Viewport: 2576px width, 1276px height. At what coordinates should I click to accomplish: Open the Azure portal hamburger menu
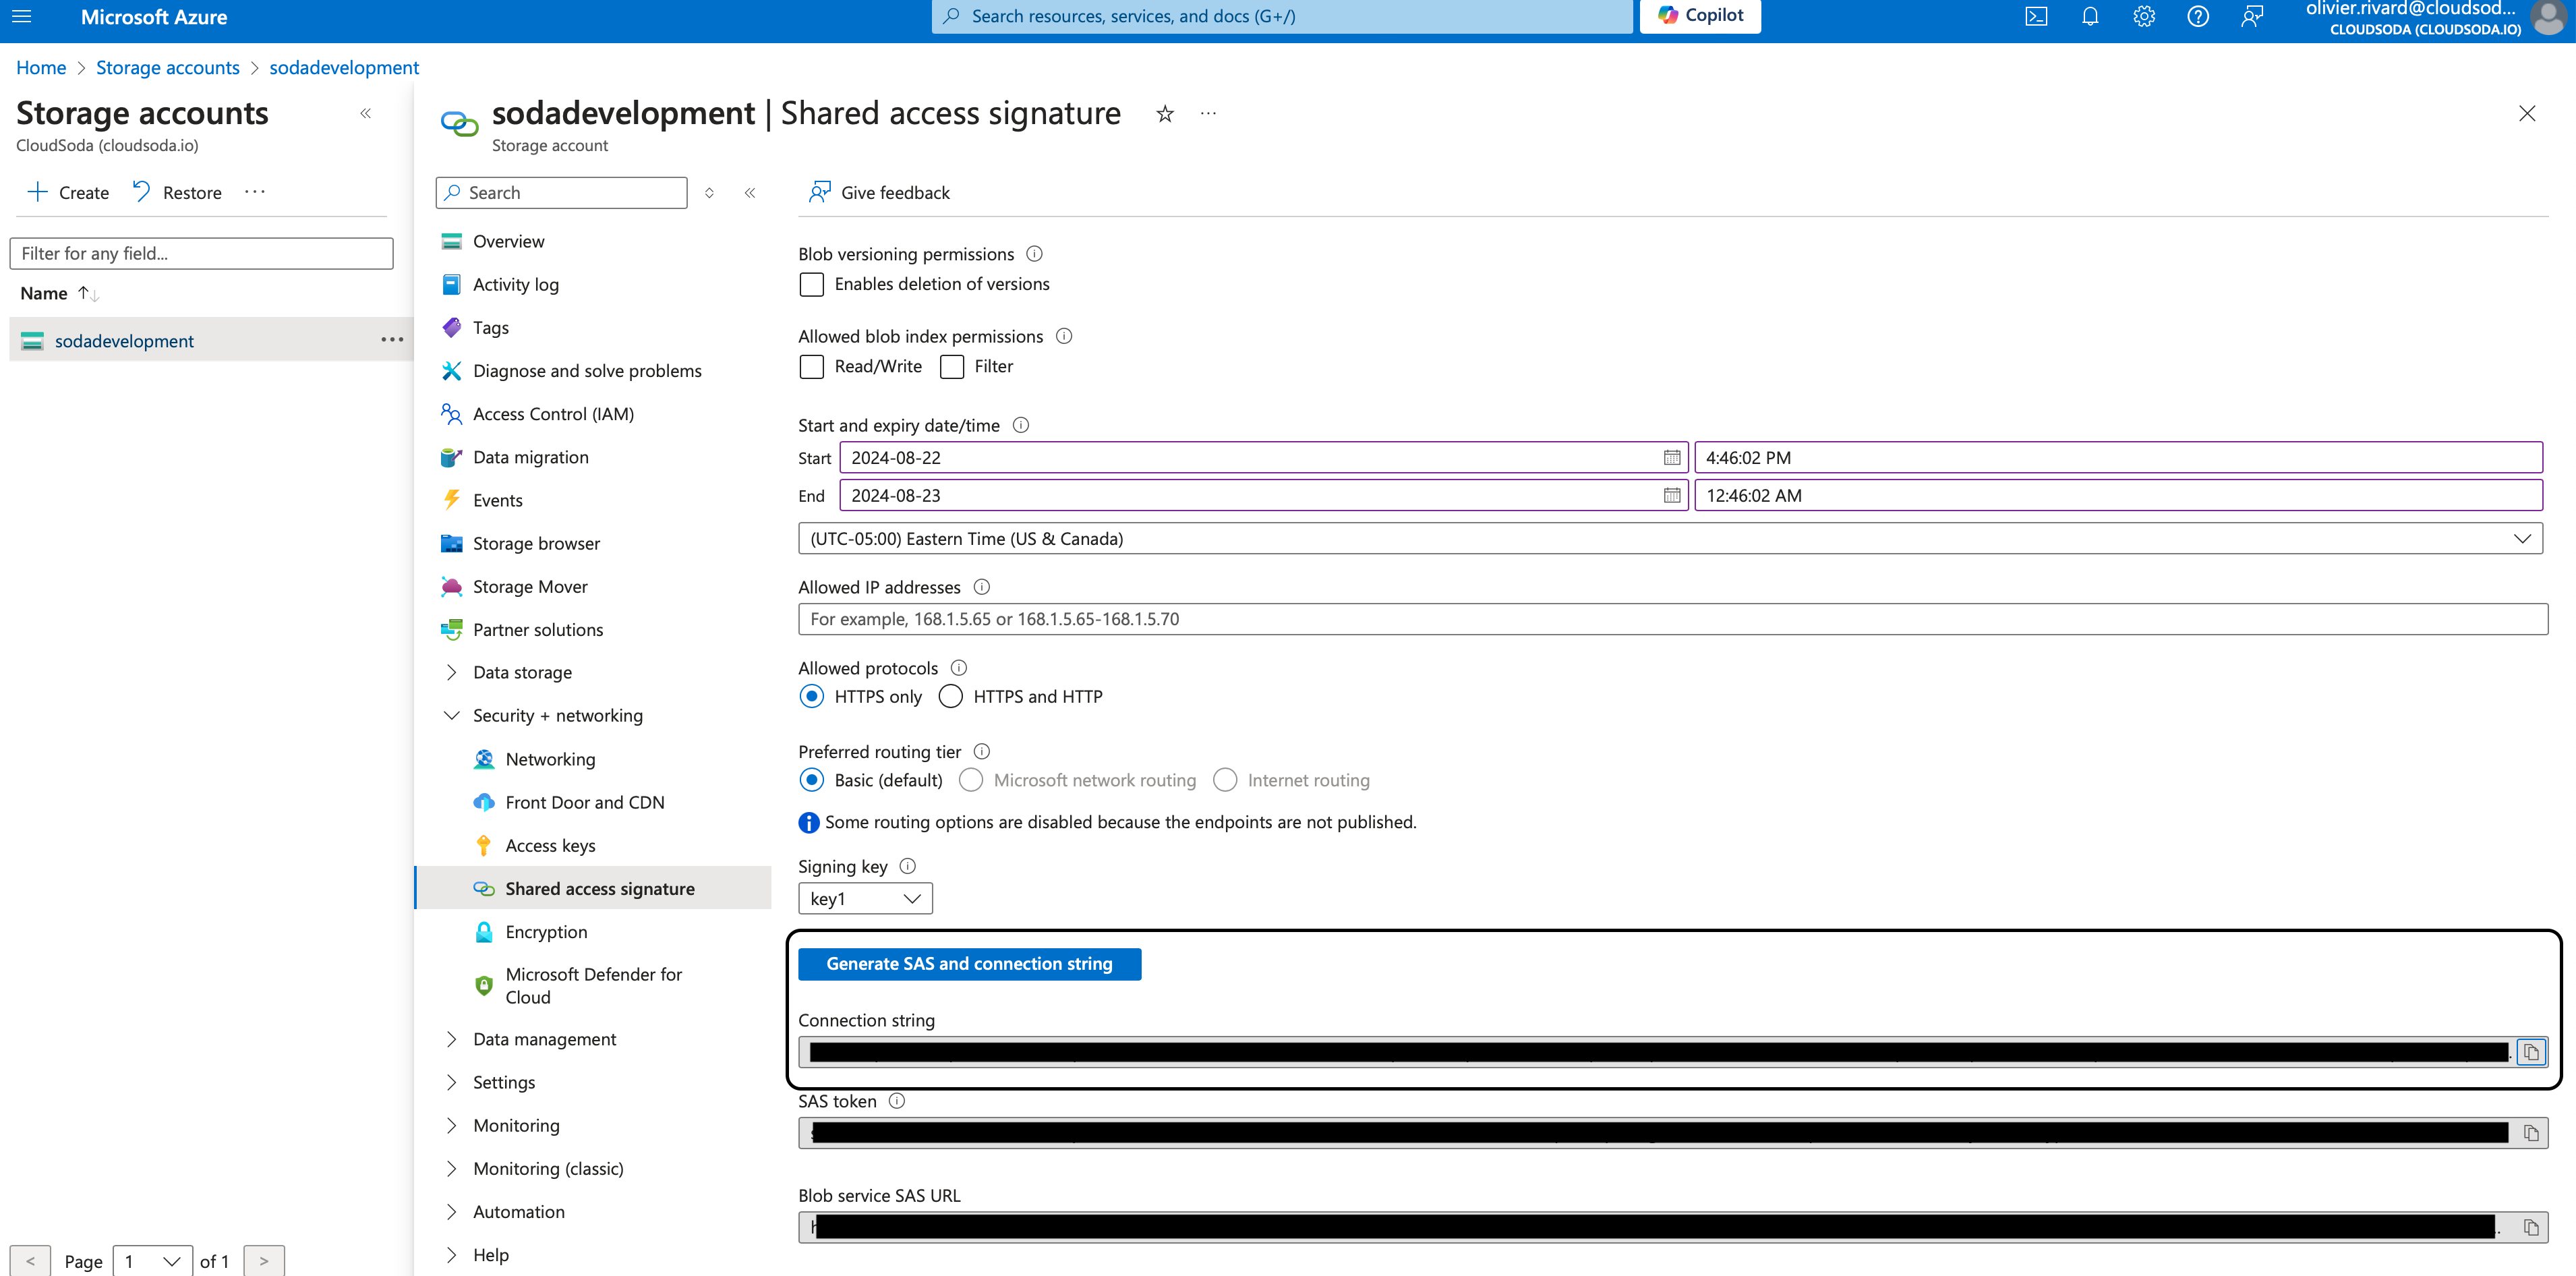[22, 16]
